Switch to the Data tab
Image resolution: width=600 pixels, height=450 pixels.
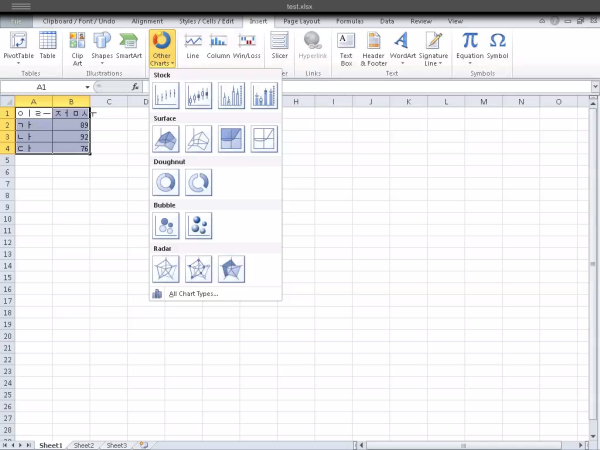pyautogui.click(x=387, y=21)
